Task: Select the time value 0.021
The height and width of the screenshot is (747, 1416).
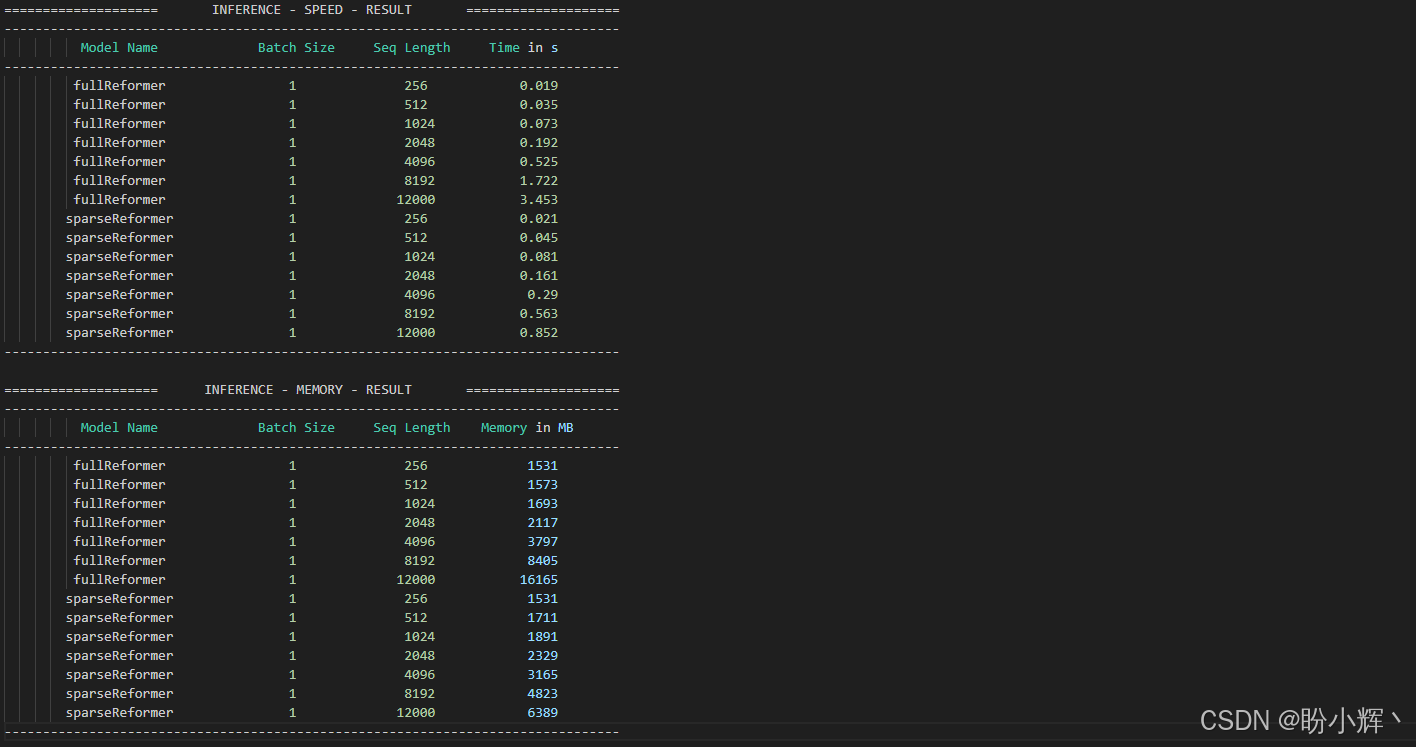Action: (539, 219)
